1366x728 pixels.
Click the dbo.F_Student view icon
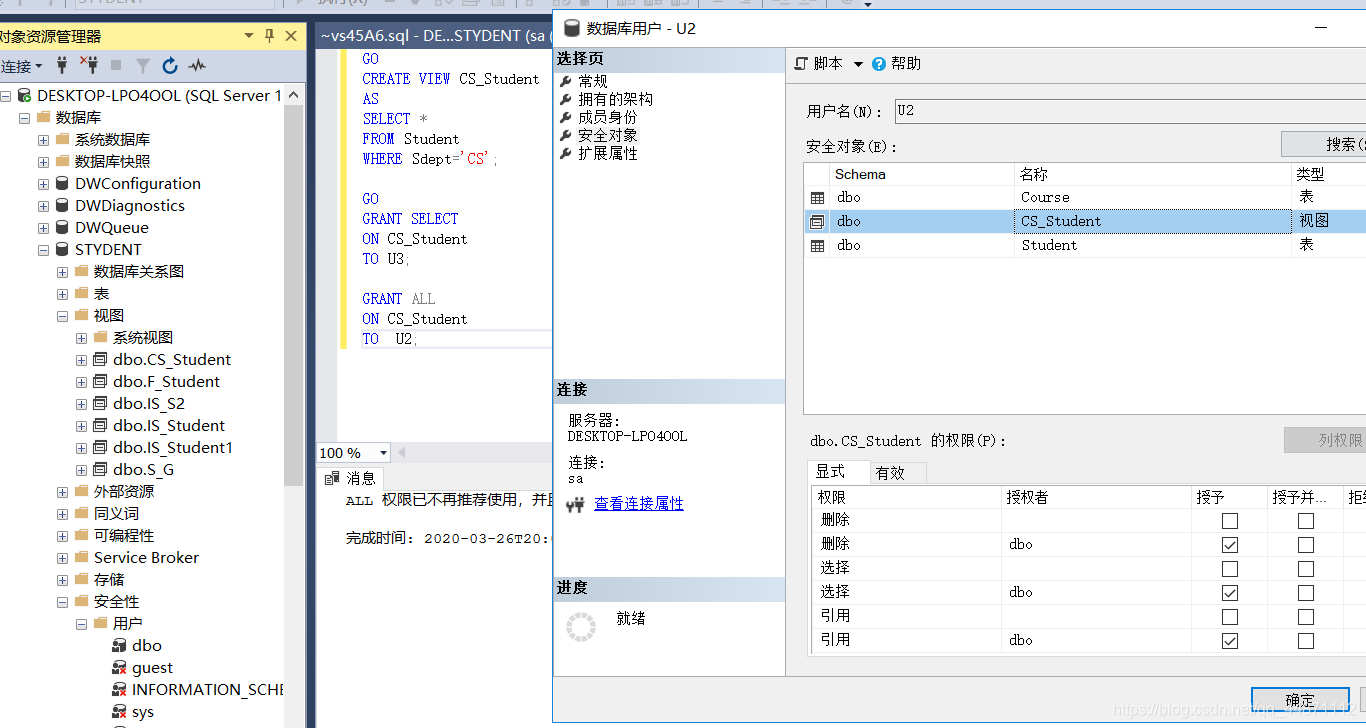pyautogui.click(x=100, y=382)
